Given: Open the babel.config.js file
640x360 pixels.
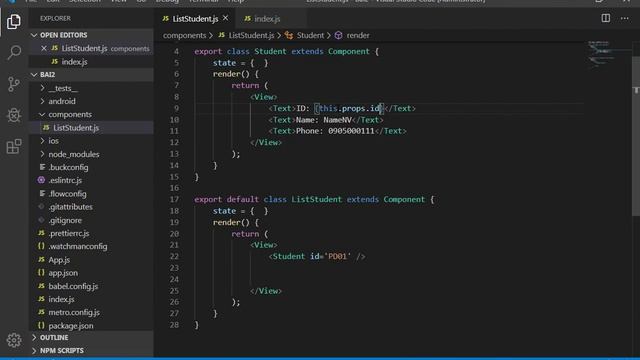Looking at the screenshot, I should (91, 286).
